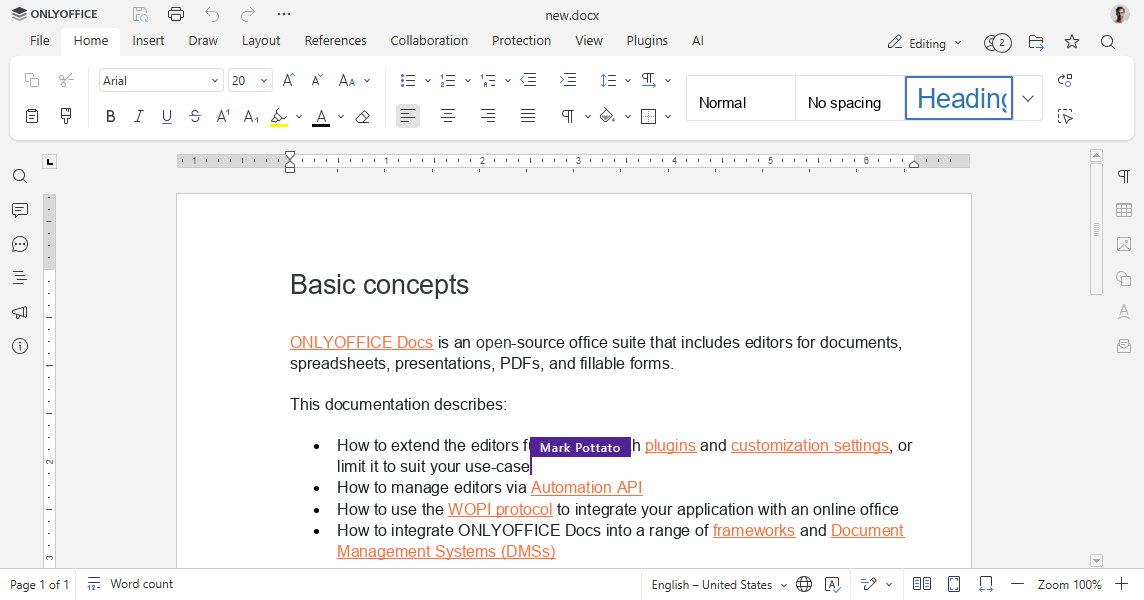Open Image settings in right sidebar

click(x=1124, y=244)
